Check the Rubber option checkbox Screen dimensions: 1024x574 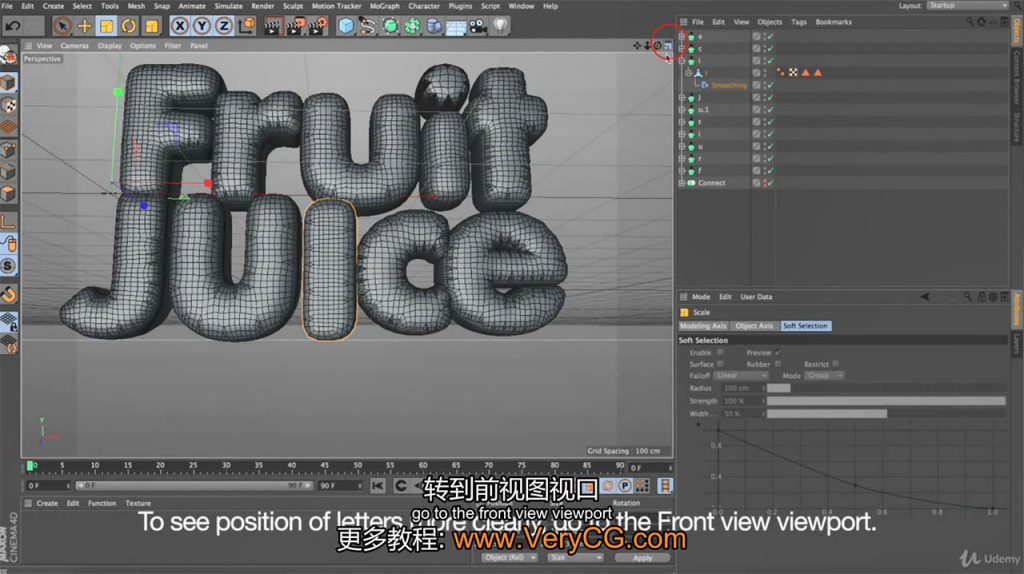(x=779, y=364)
